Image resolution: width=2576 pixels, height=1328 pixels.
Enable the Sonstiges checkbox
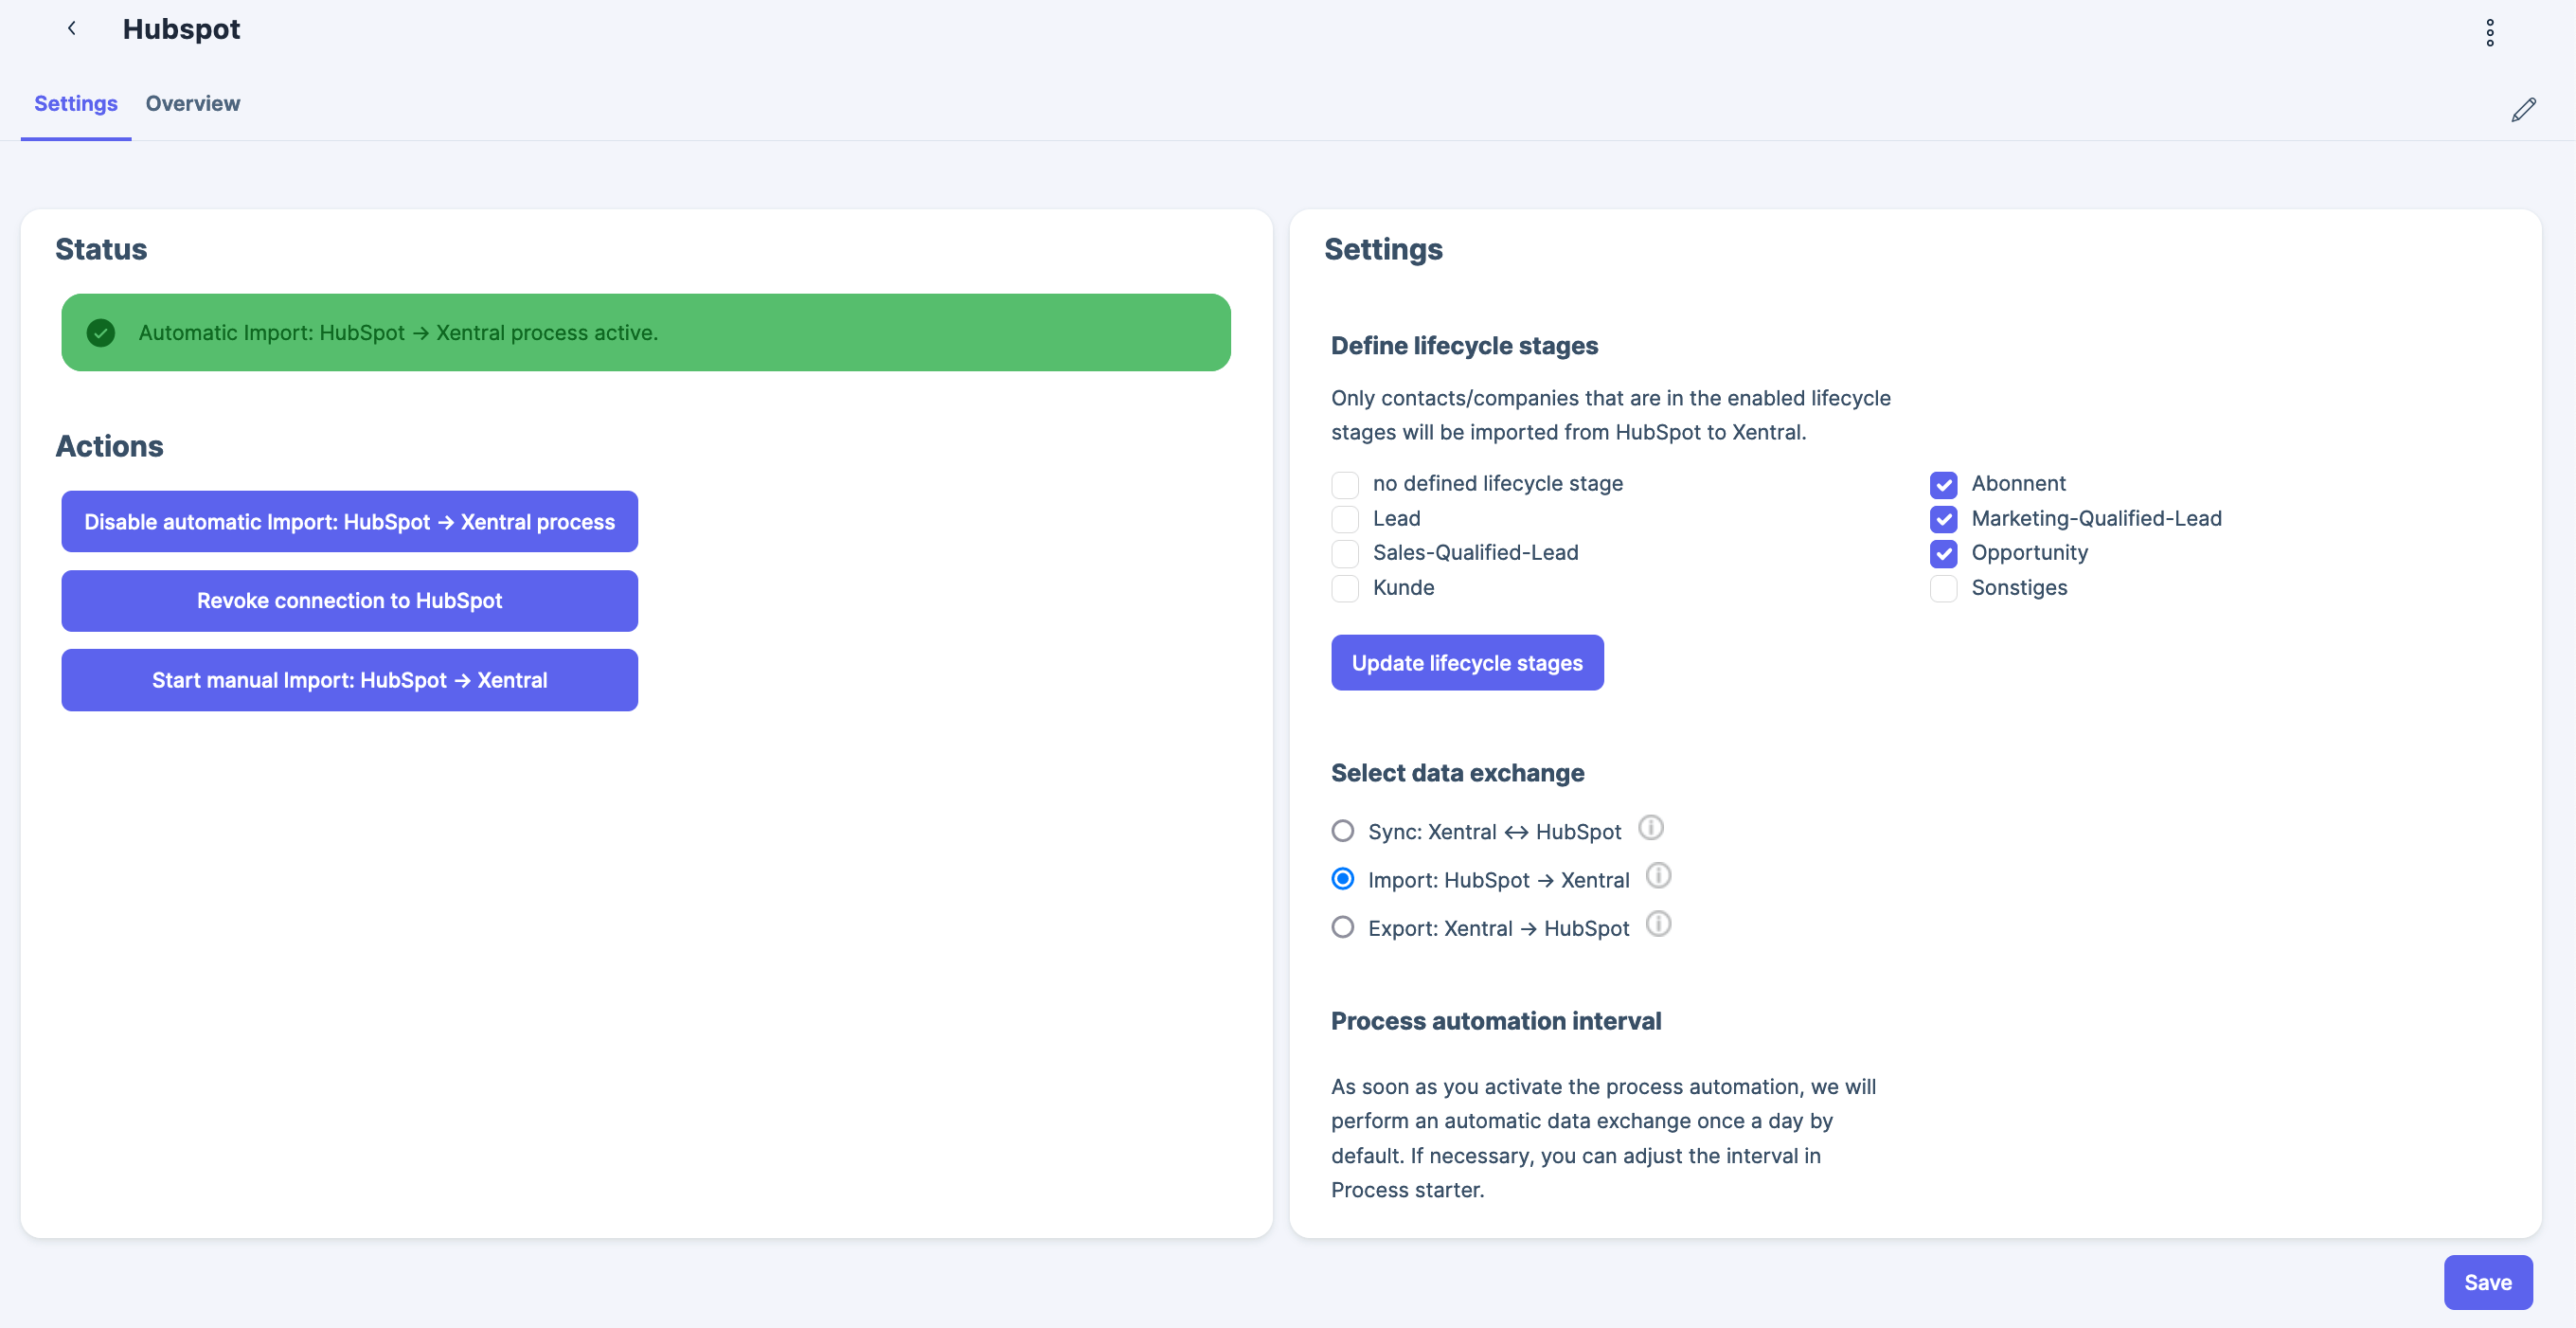(x=1943, y=588)
